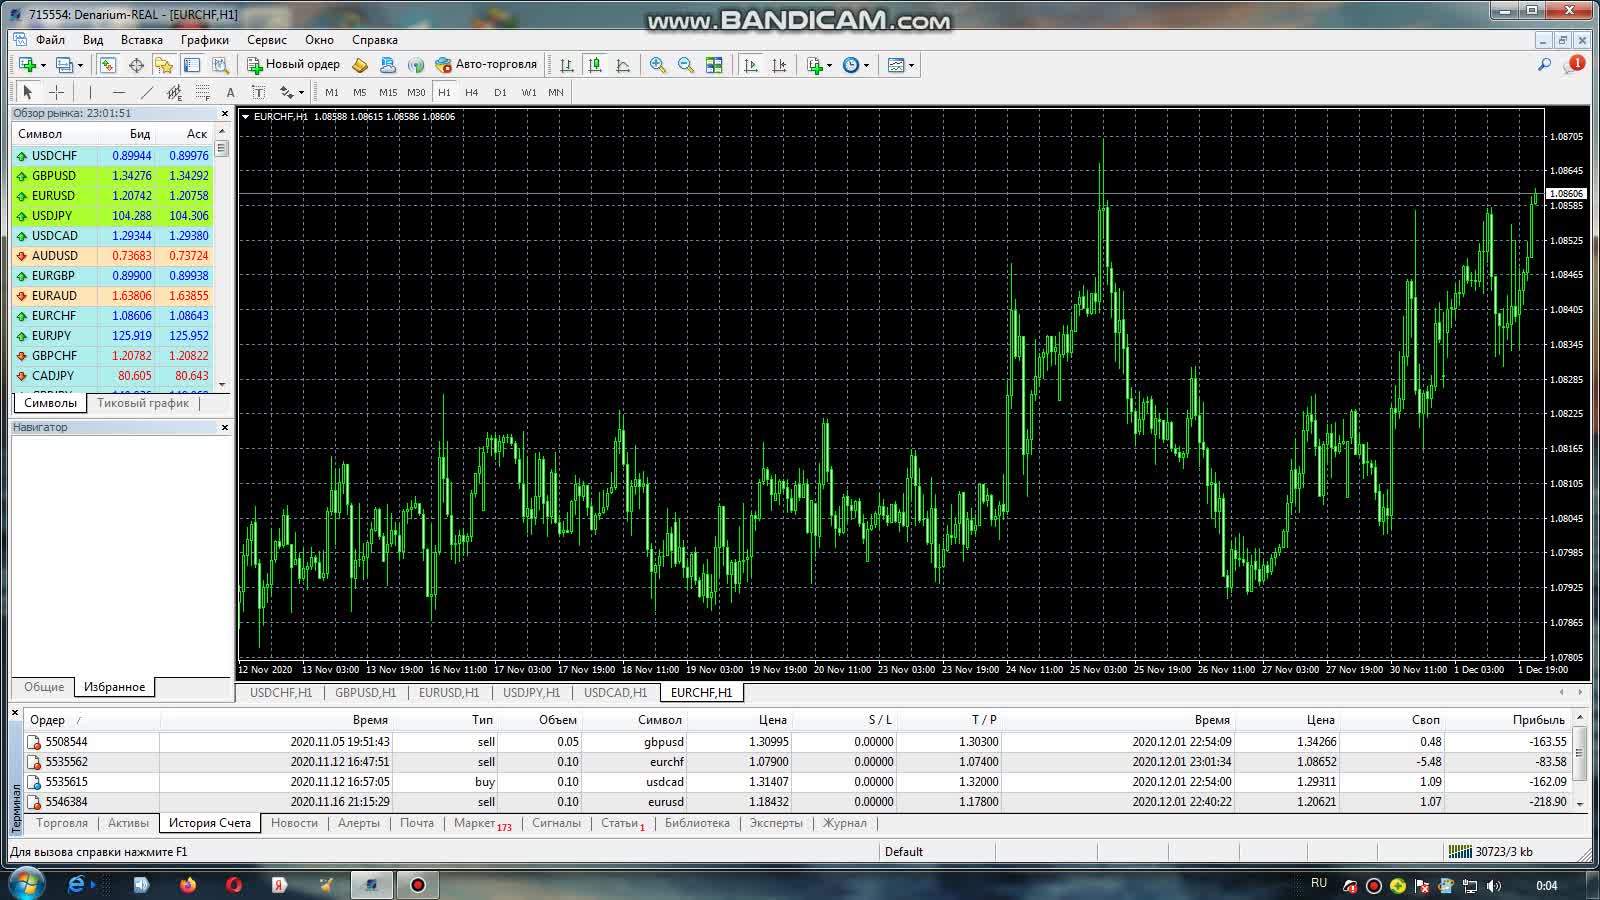
Task: Switch chart to candlesticks mode
Action: pos(595,65)
